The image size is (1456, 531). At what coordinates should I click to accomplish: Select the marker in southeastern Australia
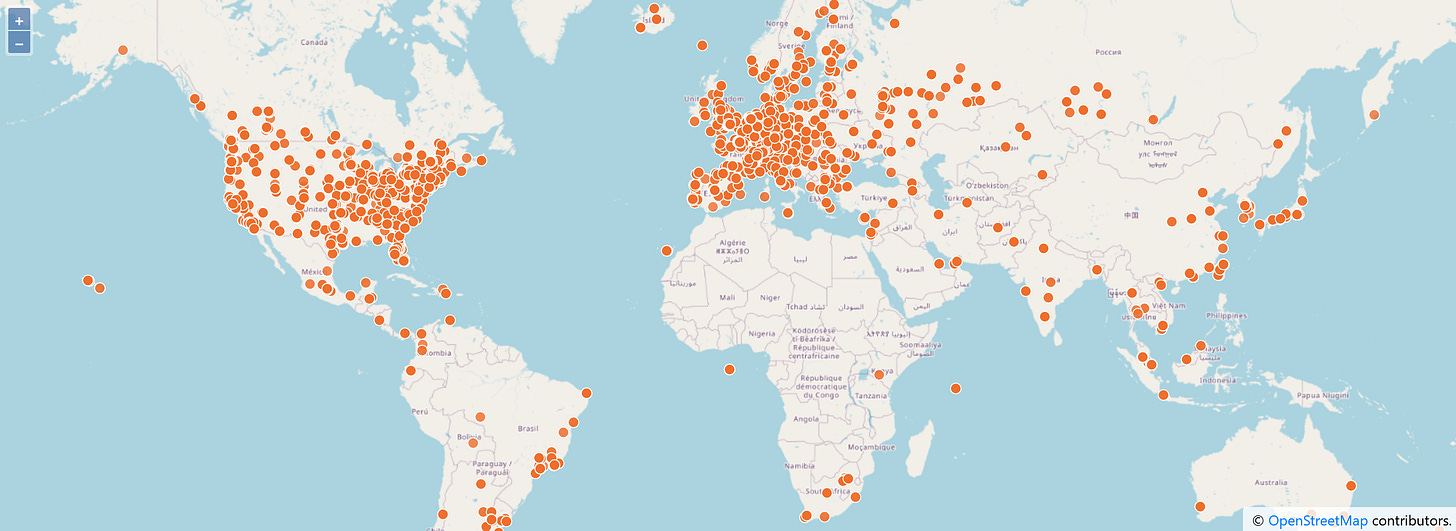1351,486
